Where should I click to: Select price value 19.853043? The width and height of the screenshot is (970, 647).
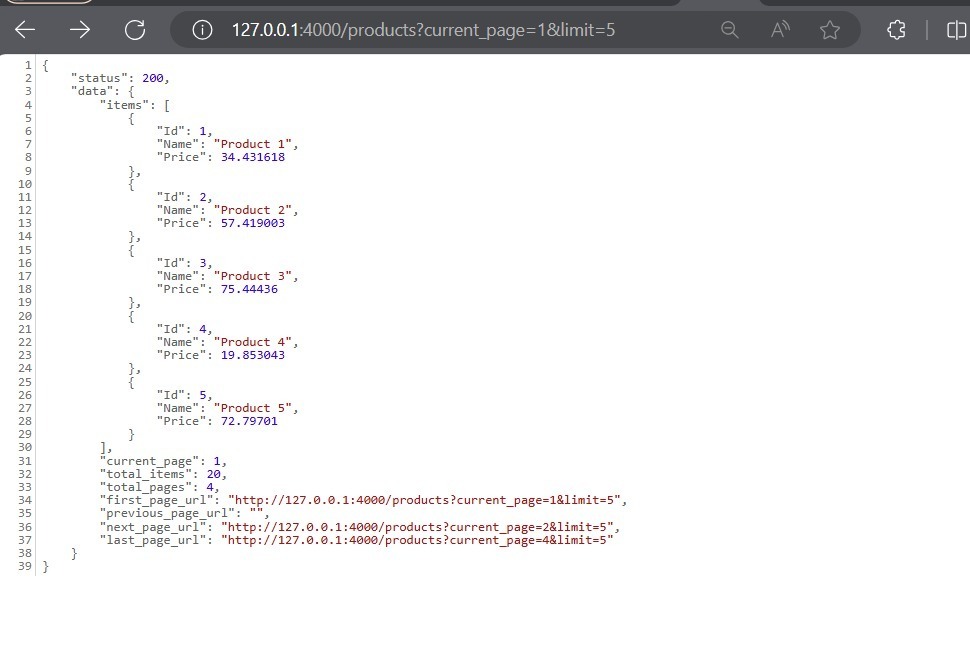[253, 355]
